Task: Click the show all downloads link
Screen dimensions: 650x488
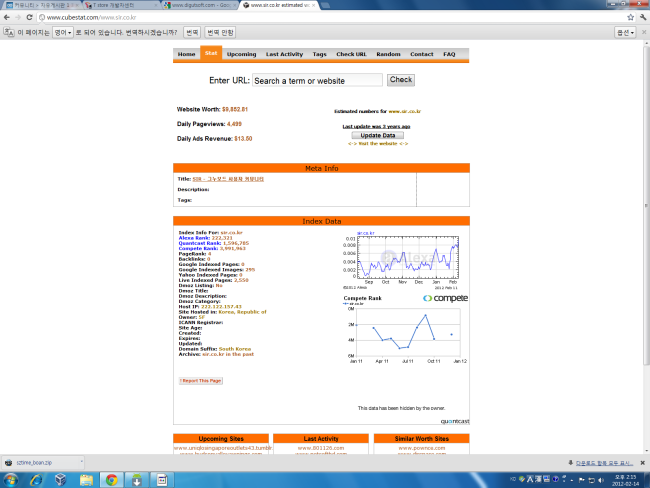Action: [604, 463]
